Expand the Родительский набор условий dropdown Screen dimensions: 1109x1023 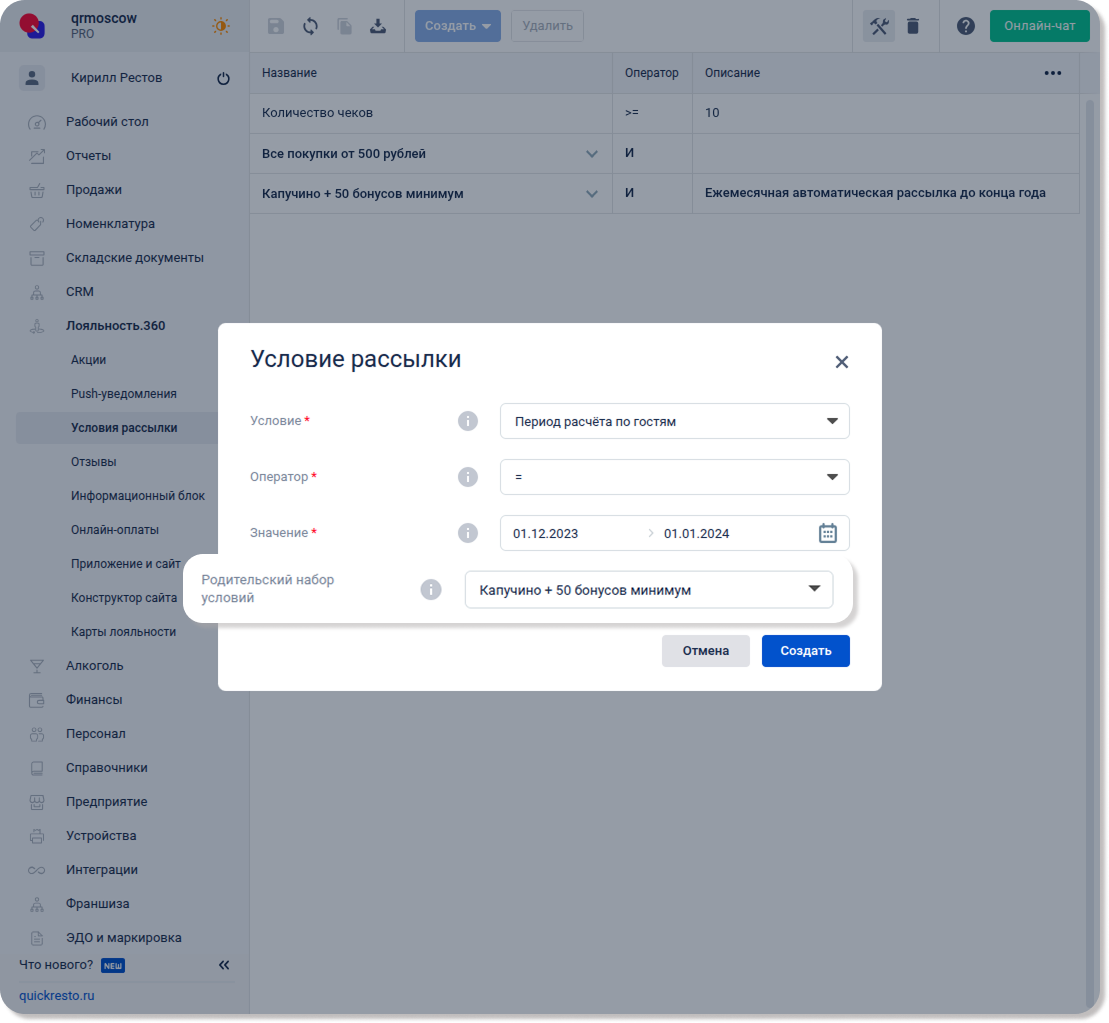point(648,590)
